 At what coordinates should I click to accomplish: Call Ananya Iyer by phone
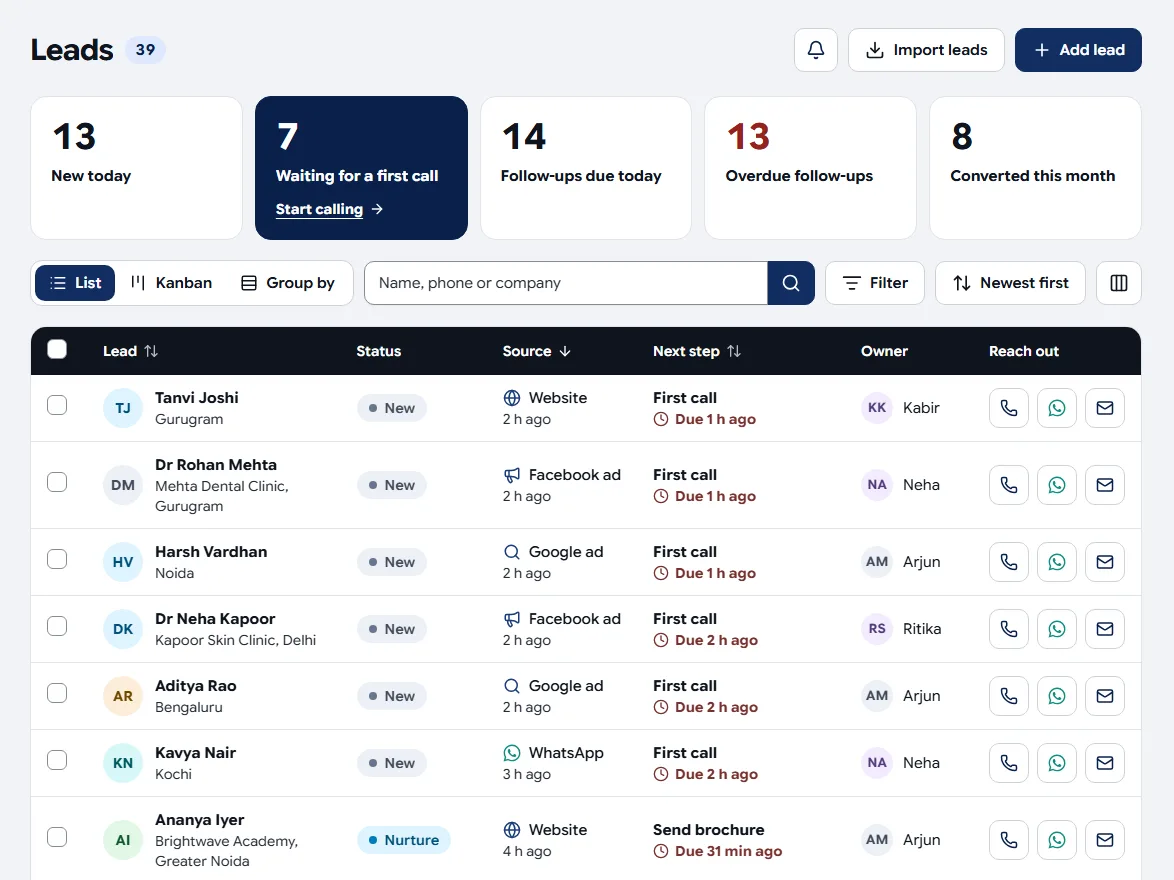pyautogui.click(x=1009, y=840)
